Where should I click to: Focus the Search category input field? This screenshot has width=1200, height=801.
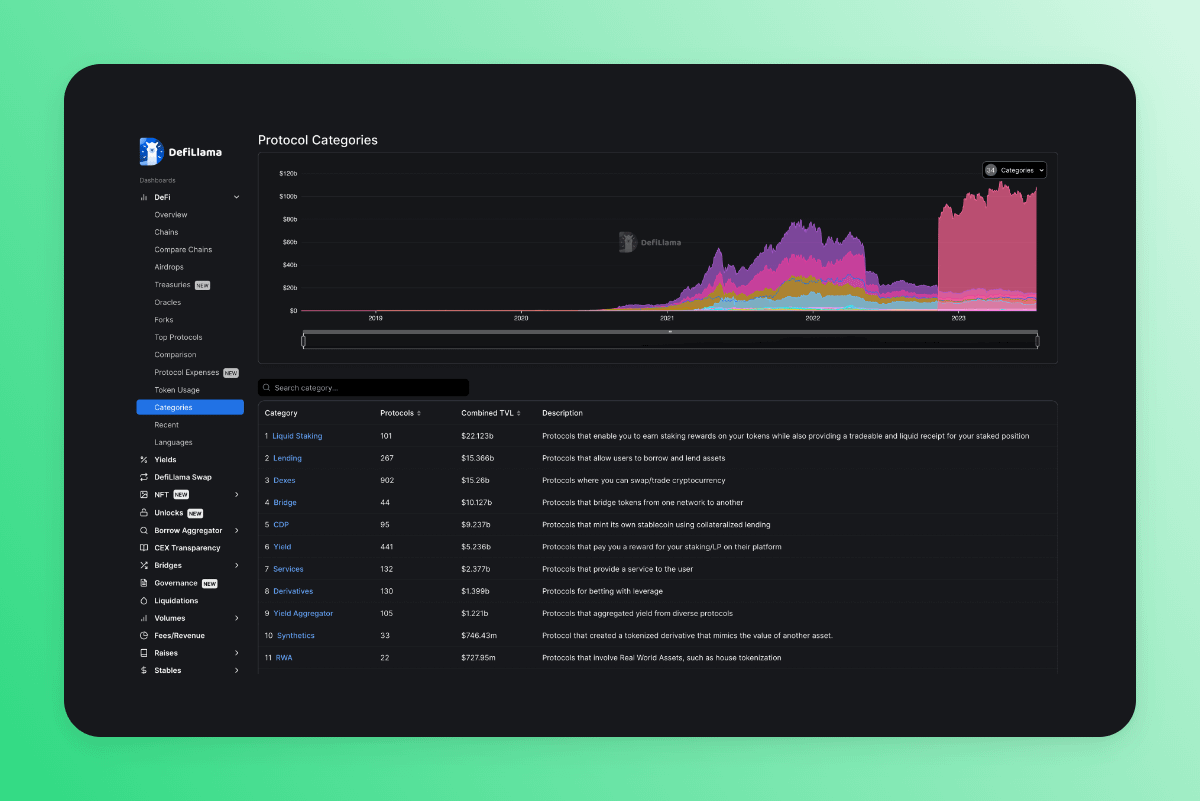[364, 388]
